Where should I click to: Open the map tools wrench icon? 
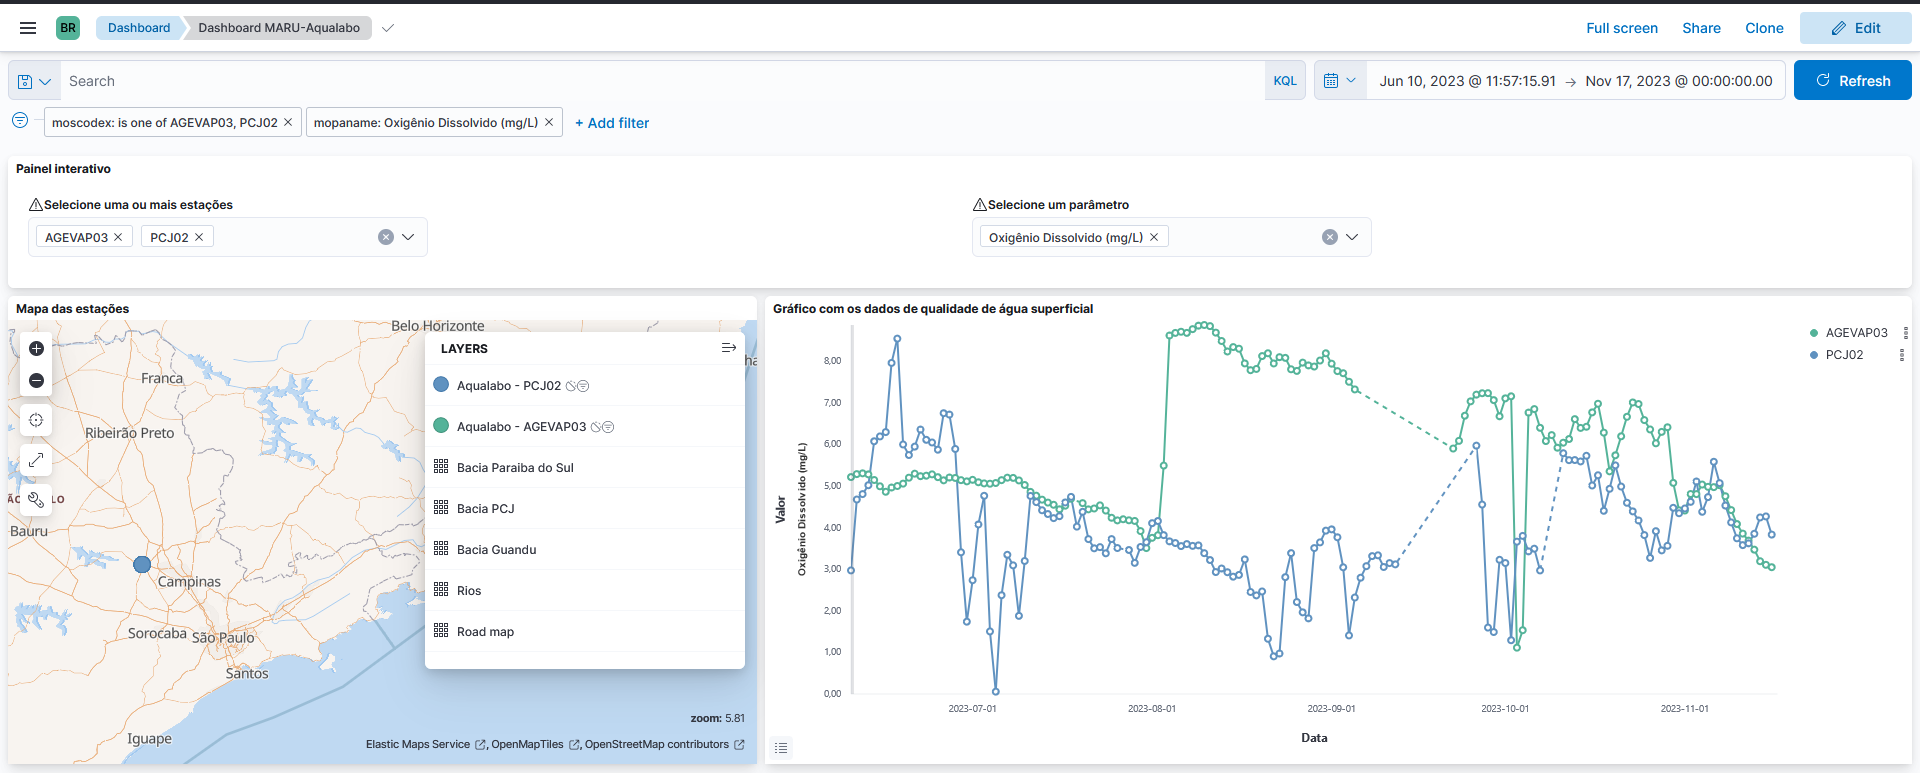pos(36,499)
